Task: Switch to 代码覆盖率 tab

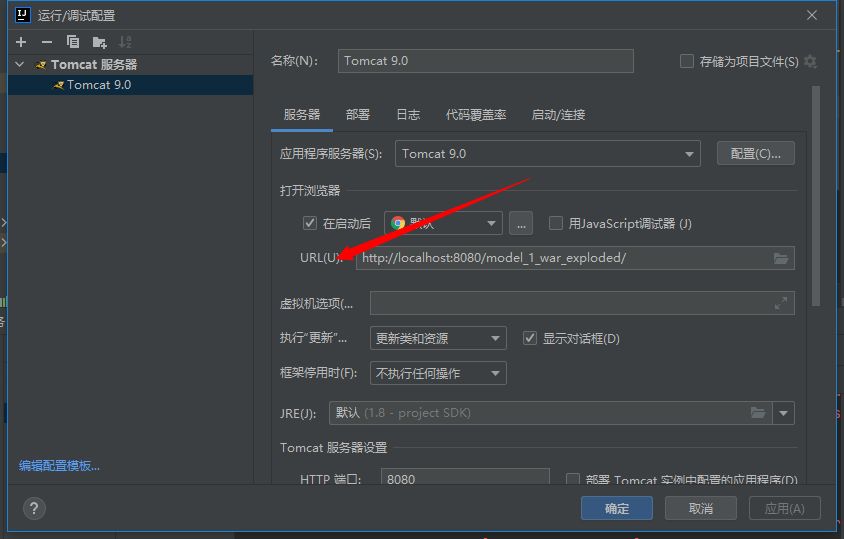Action: click(476, 115)
